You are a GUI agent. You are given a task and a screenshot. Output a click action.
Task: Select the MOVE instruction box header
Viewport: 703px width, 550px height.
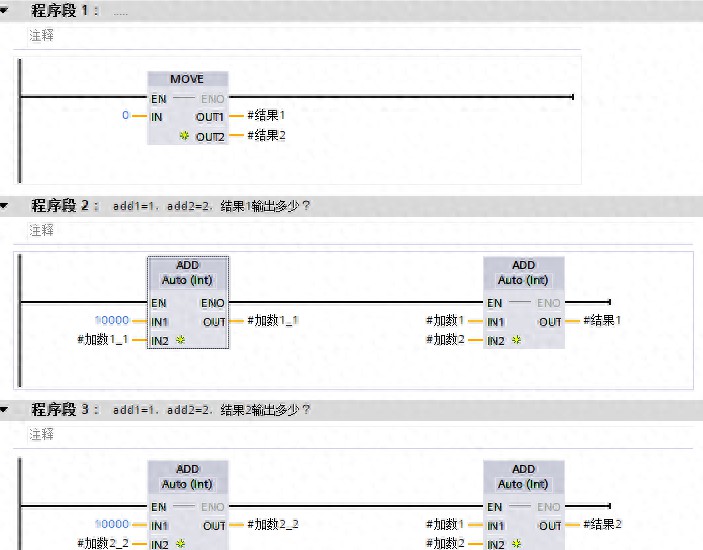click(x=187, y=79)
